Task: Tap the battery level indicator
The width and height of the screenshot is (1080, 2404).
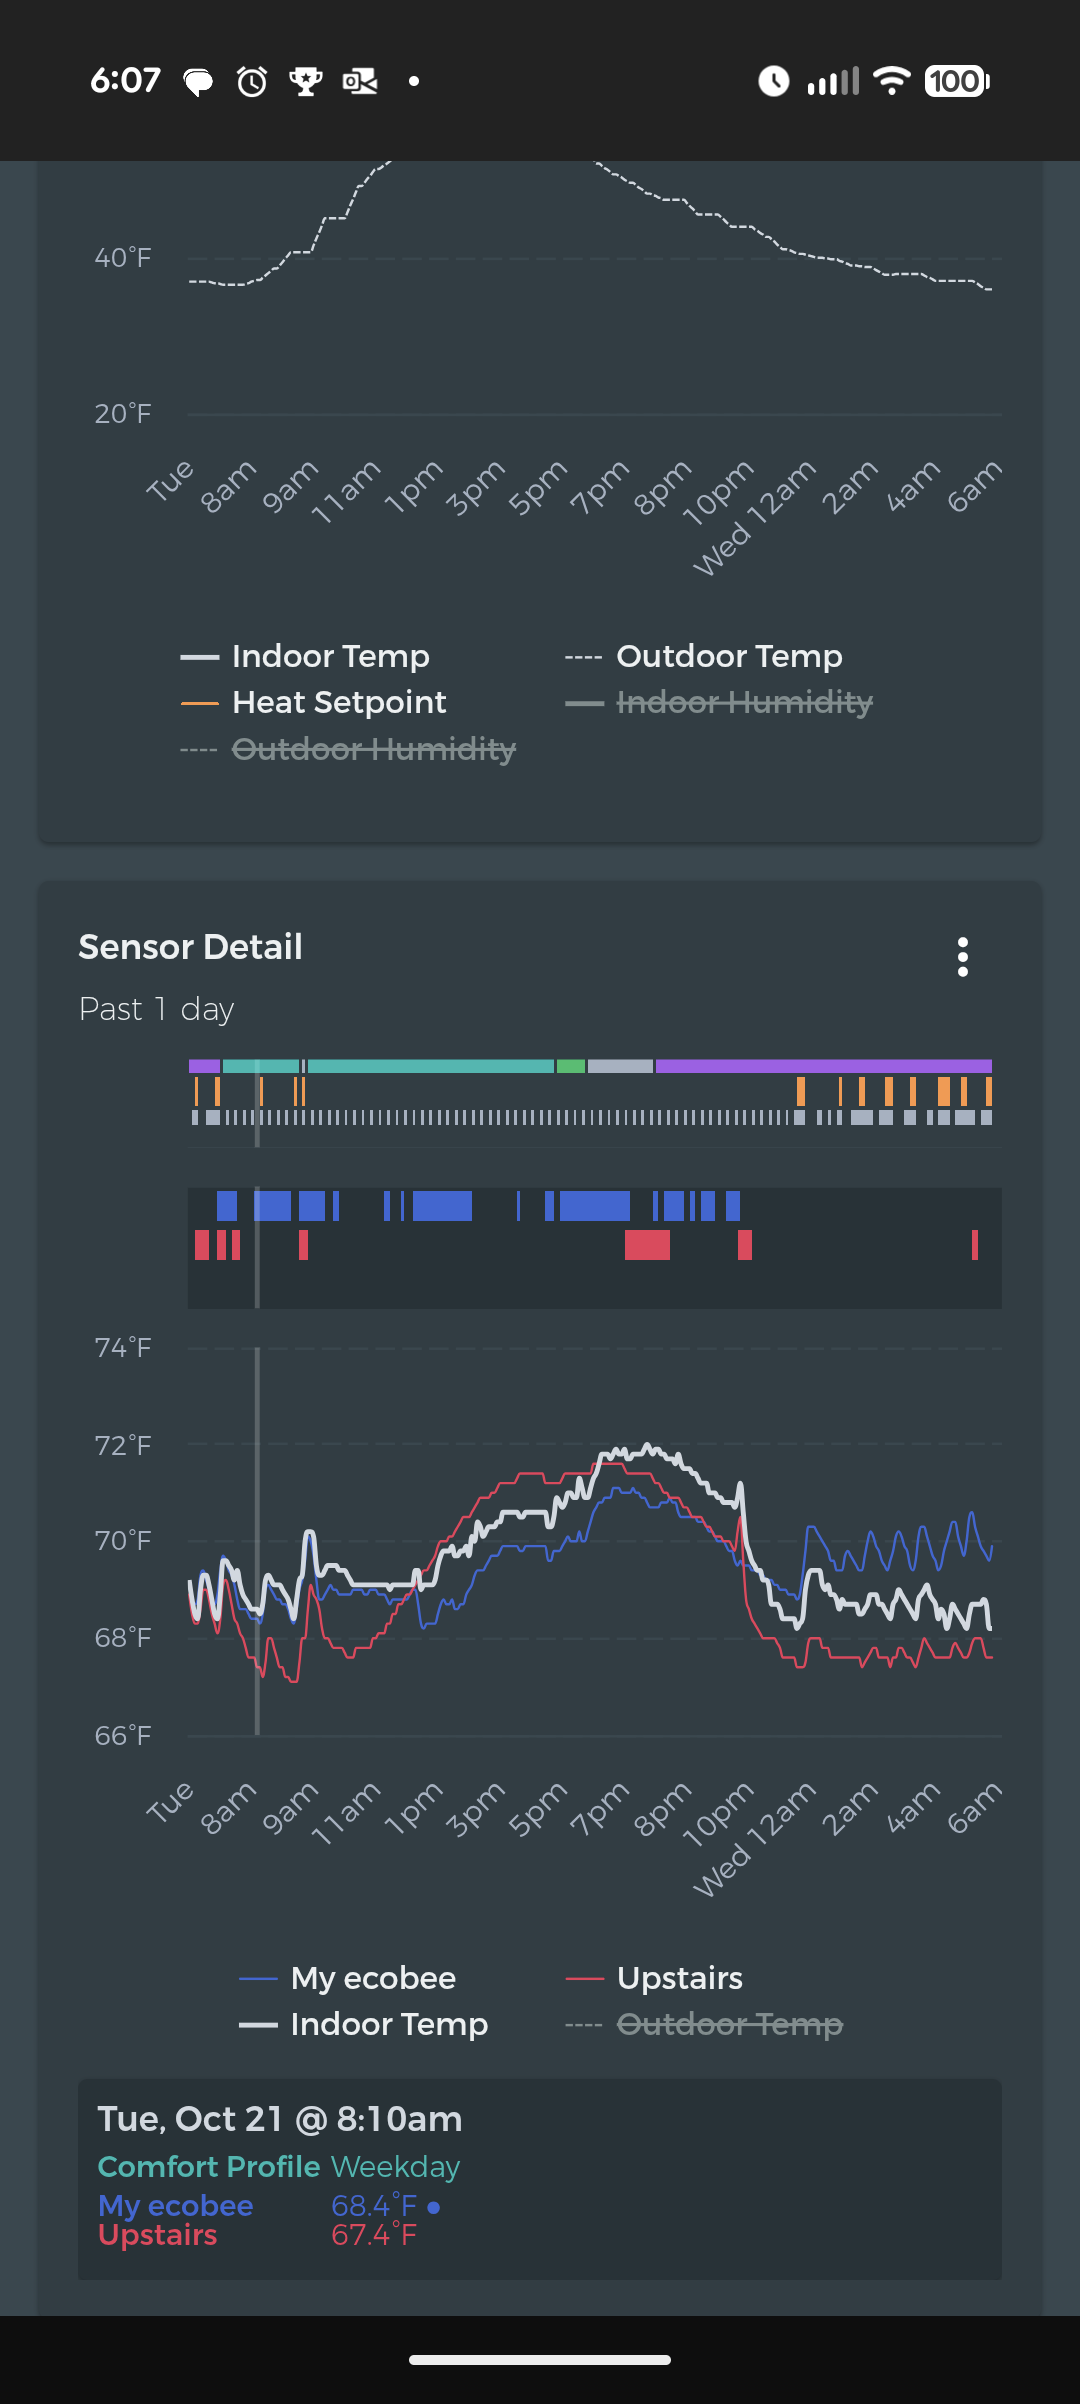Action: (x=956, y=81)
